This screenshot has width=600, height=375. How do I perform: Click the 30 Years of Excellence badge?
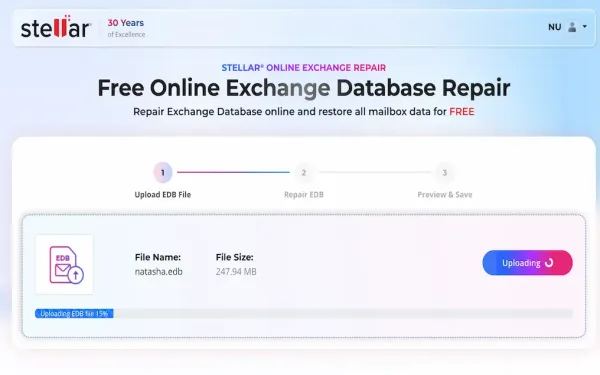point(126,28)
